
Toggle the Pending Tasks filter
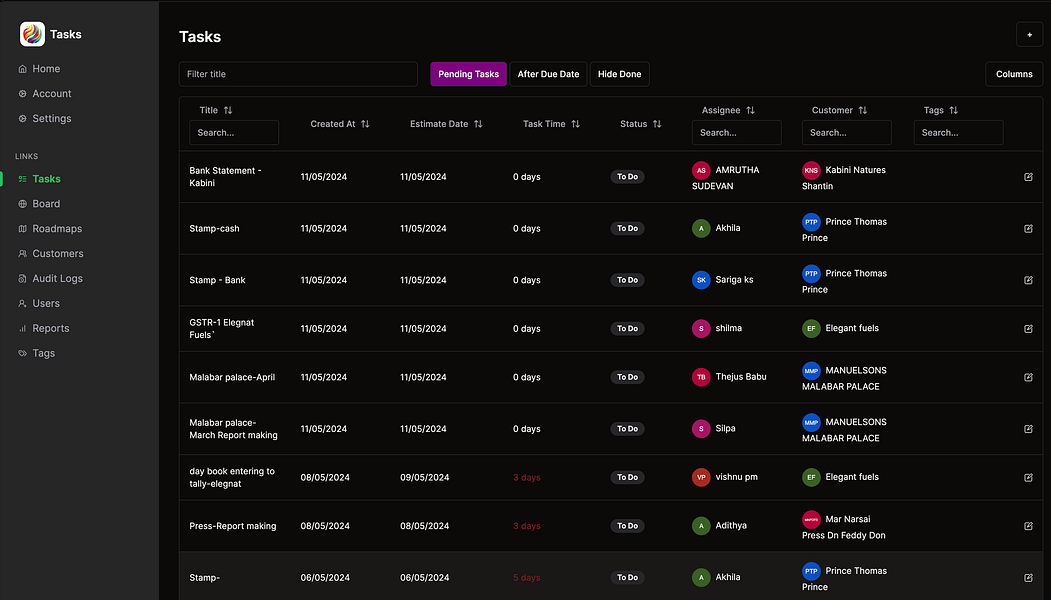(468, 73)
